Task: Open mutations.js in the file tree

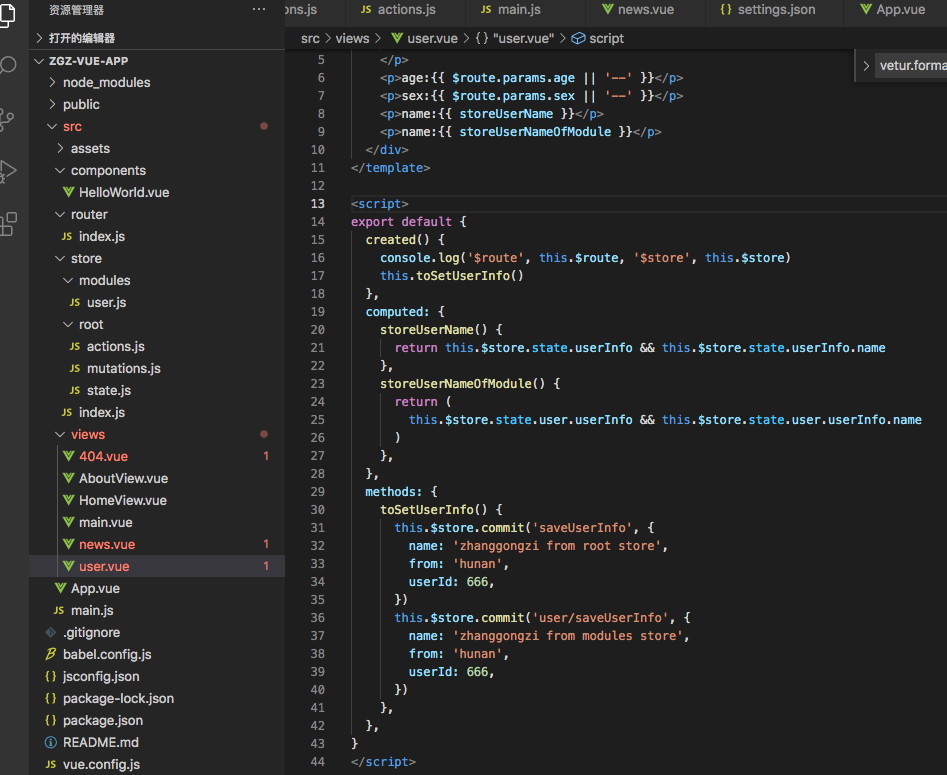Action: (123, 368)
